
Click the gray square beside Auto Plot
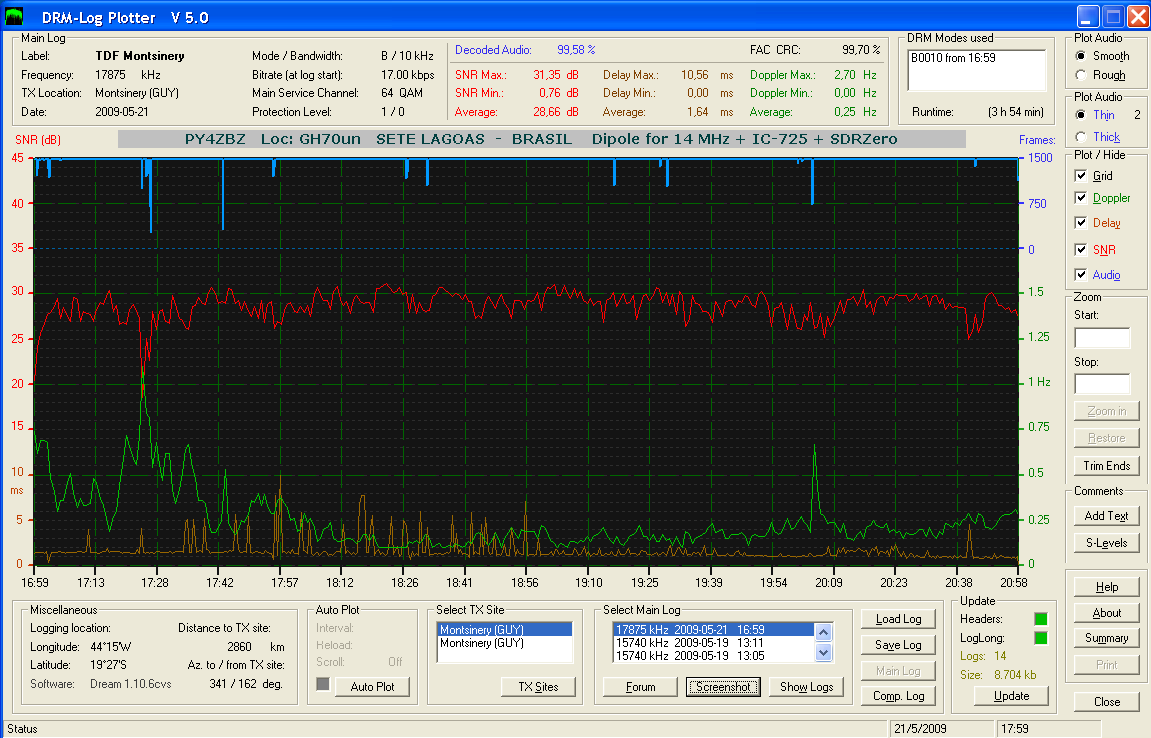(323, 684)
